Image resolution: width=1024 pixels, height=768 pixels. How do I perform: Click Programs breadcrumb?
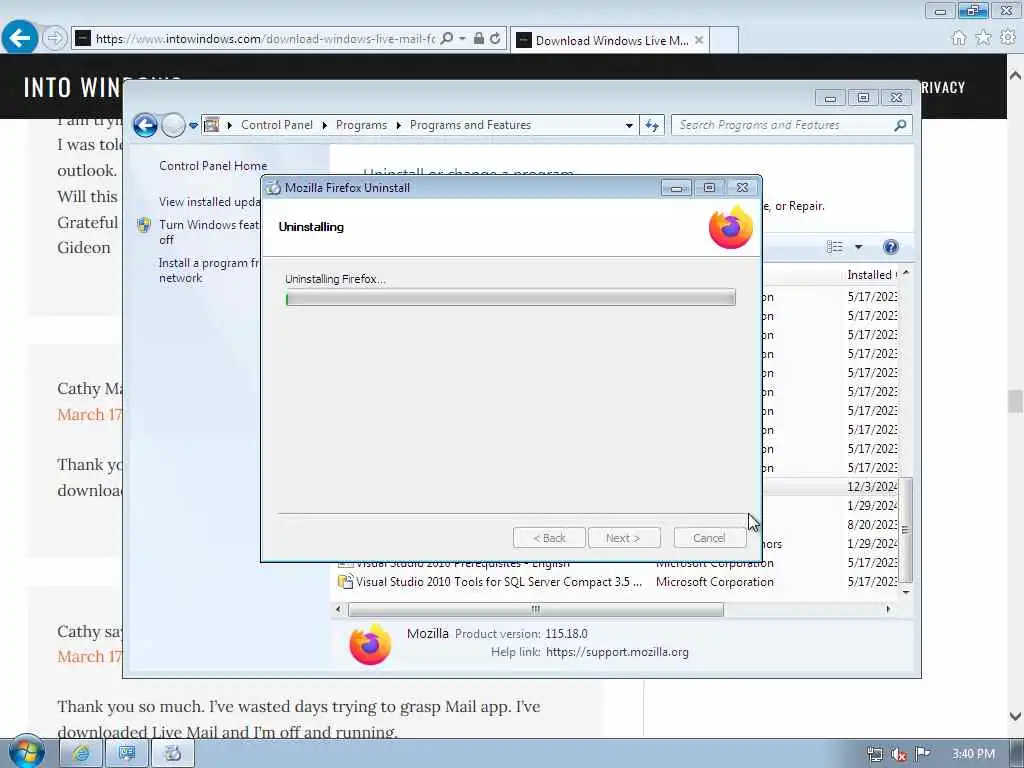361,125
